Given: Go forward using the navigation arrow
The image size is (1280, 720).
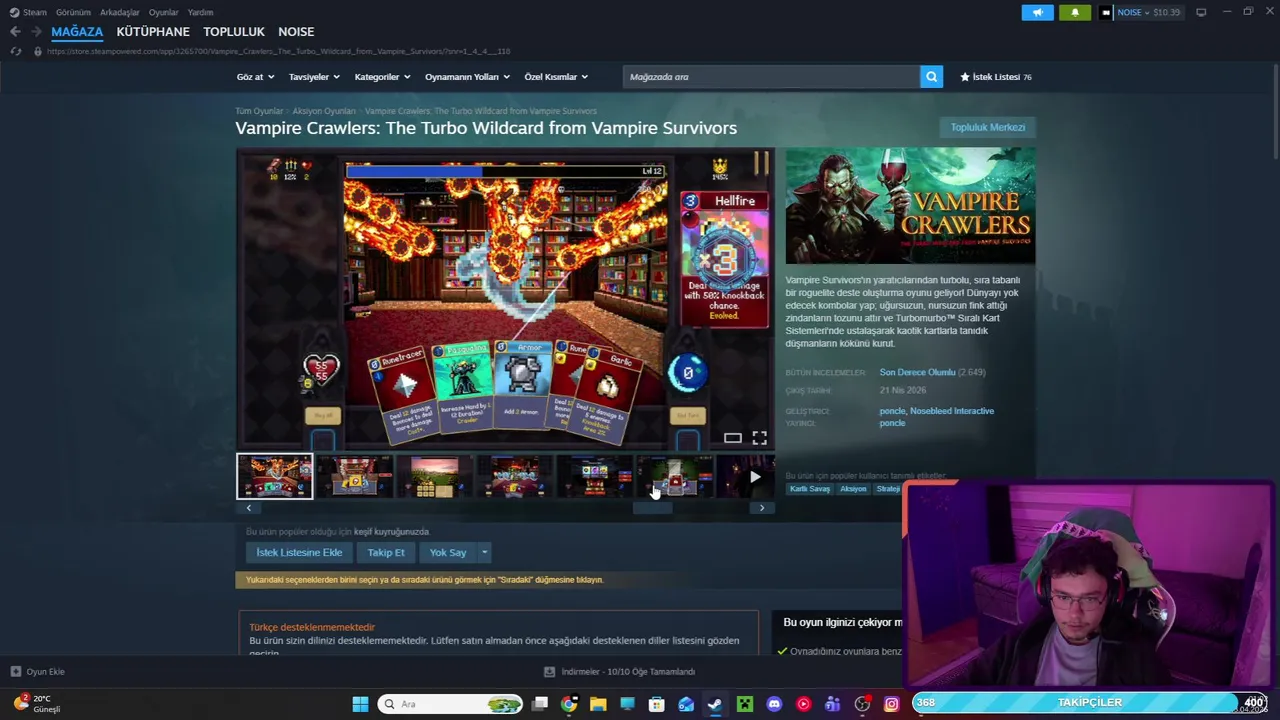Looking at the screenshot, I should click(x=37, y=32).
